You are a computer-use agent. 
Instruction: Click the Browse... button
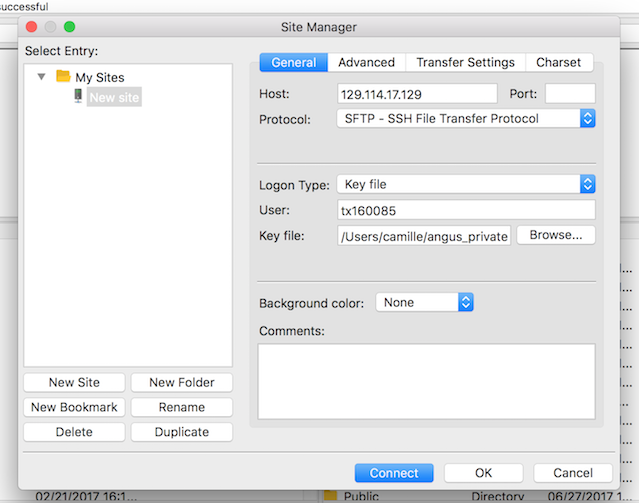(556, 235)
